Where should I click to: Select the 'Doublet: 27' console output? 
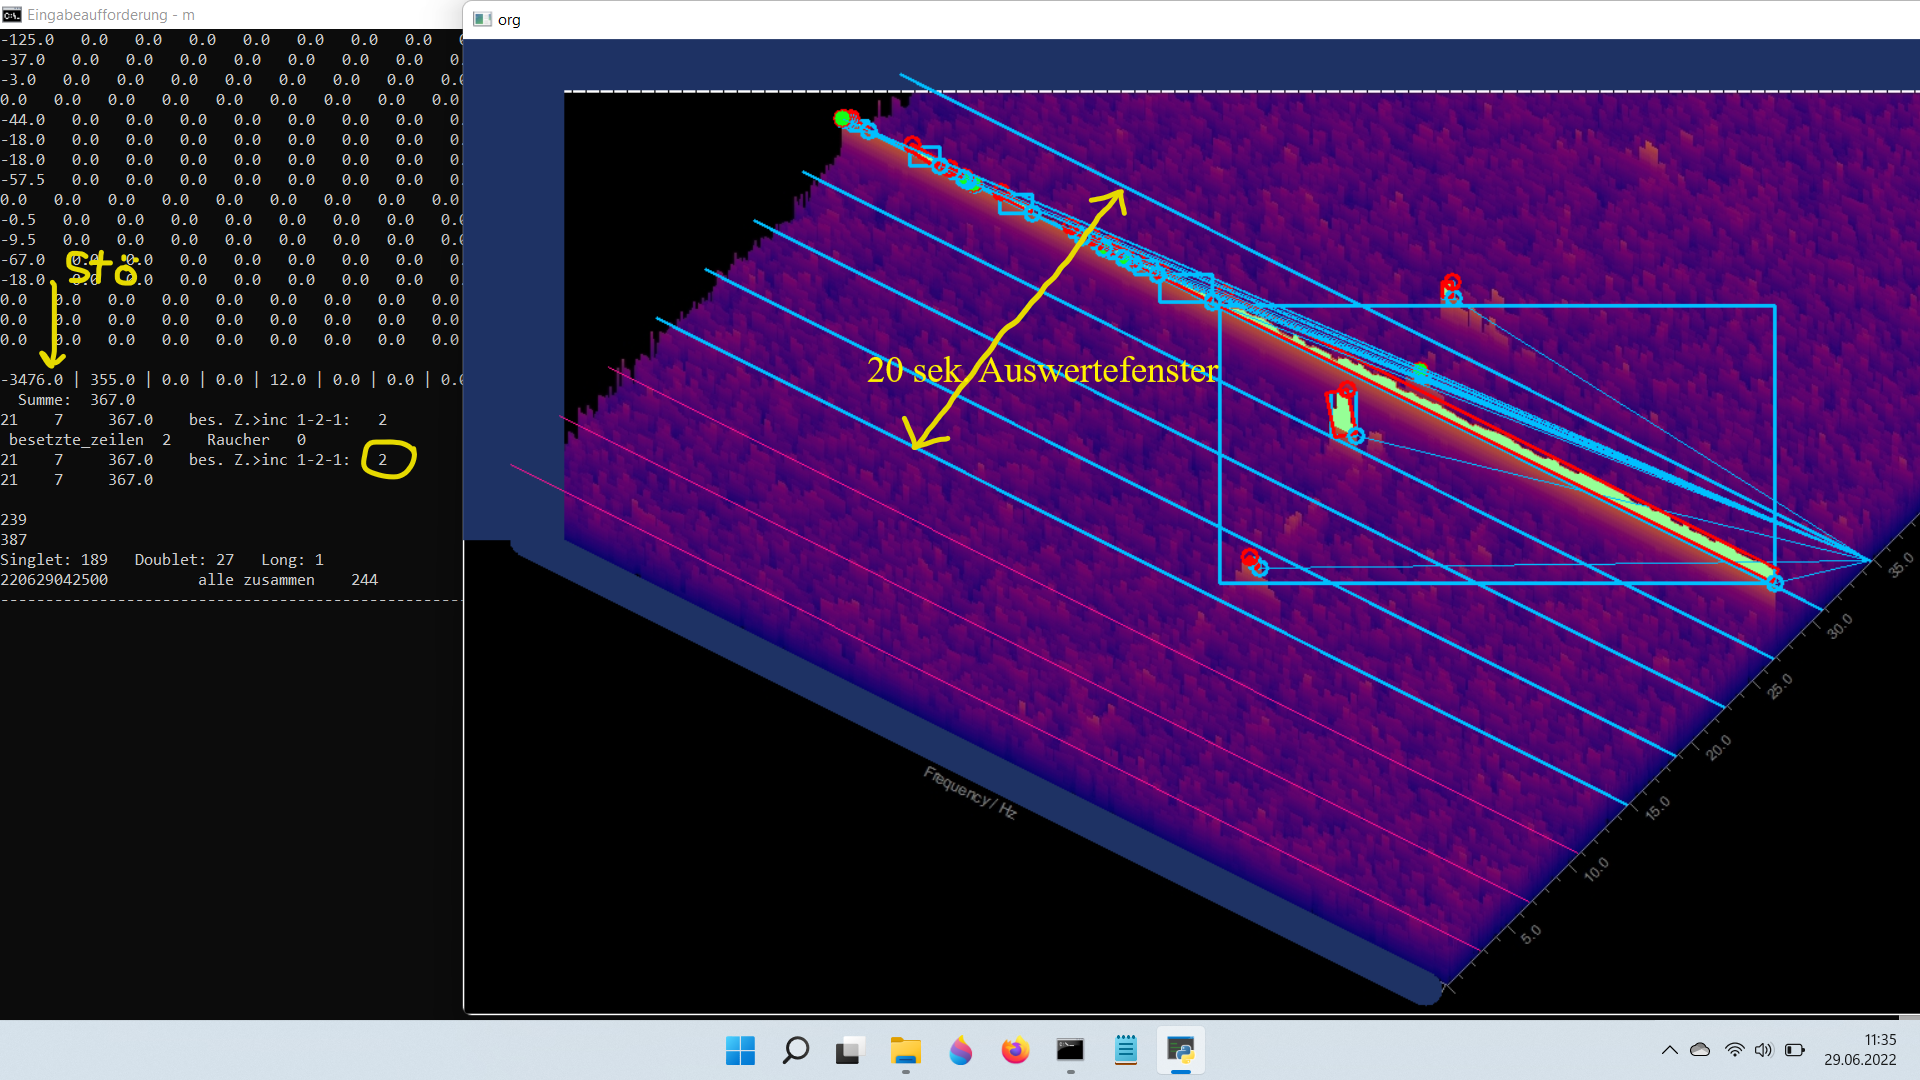pos(184,560)
